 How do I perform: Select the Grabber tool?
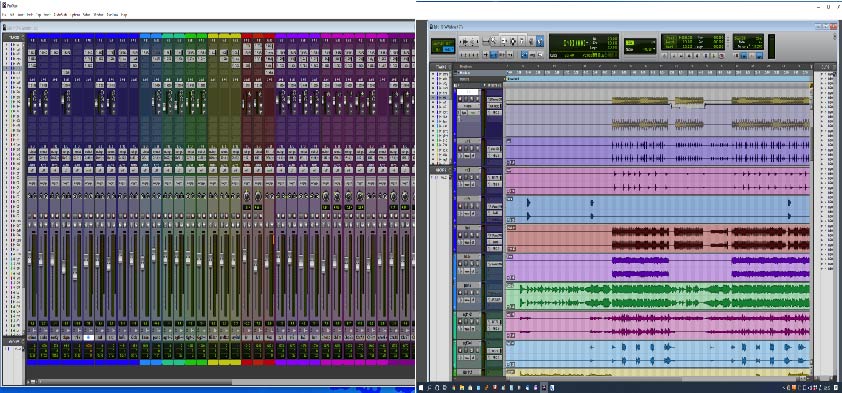tap(521, 41)
